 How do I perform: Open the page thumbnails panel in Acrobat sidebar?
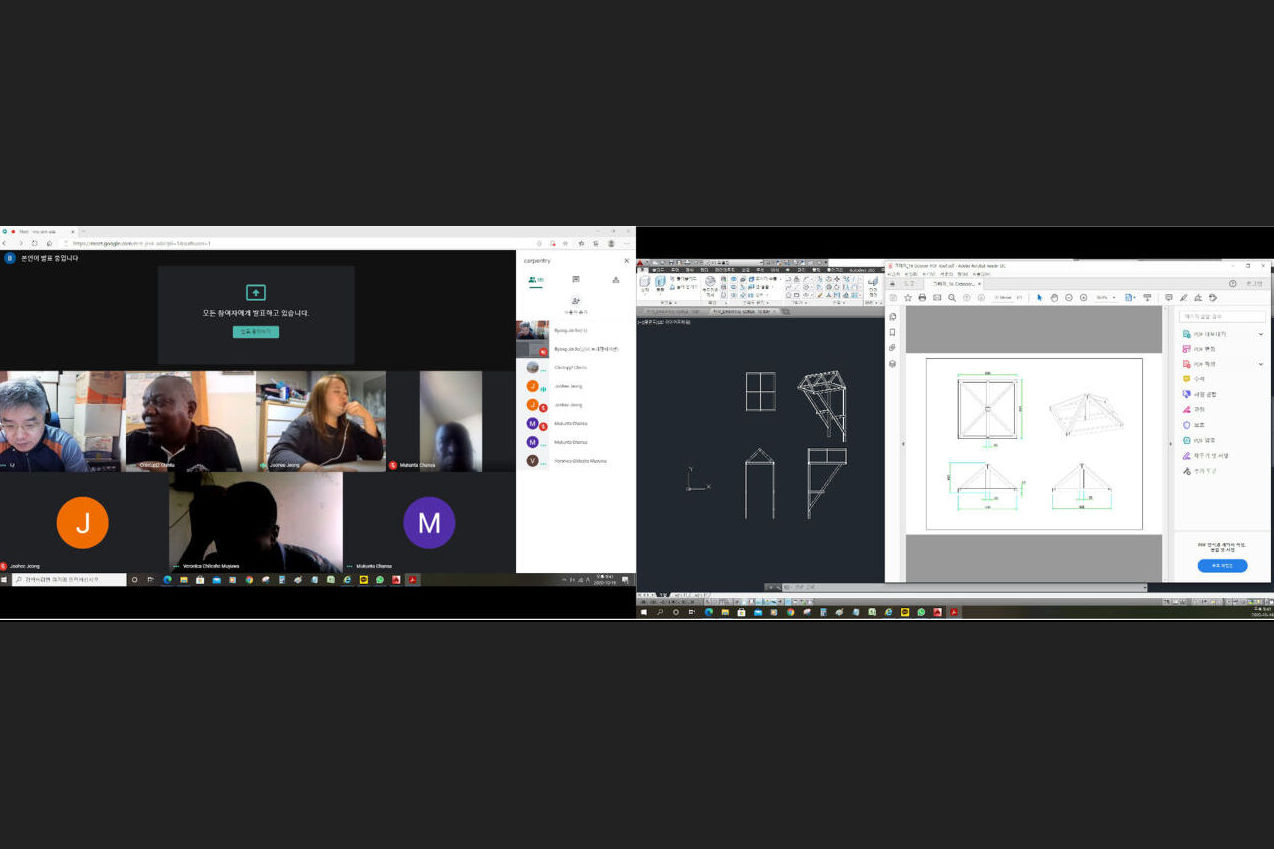click(x=893, y=317)
